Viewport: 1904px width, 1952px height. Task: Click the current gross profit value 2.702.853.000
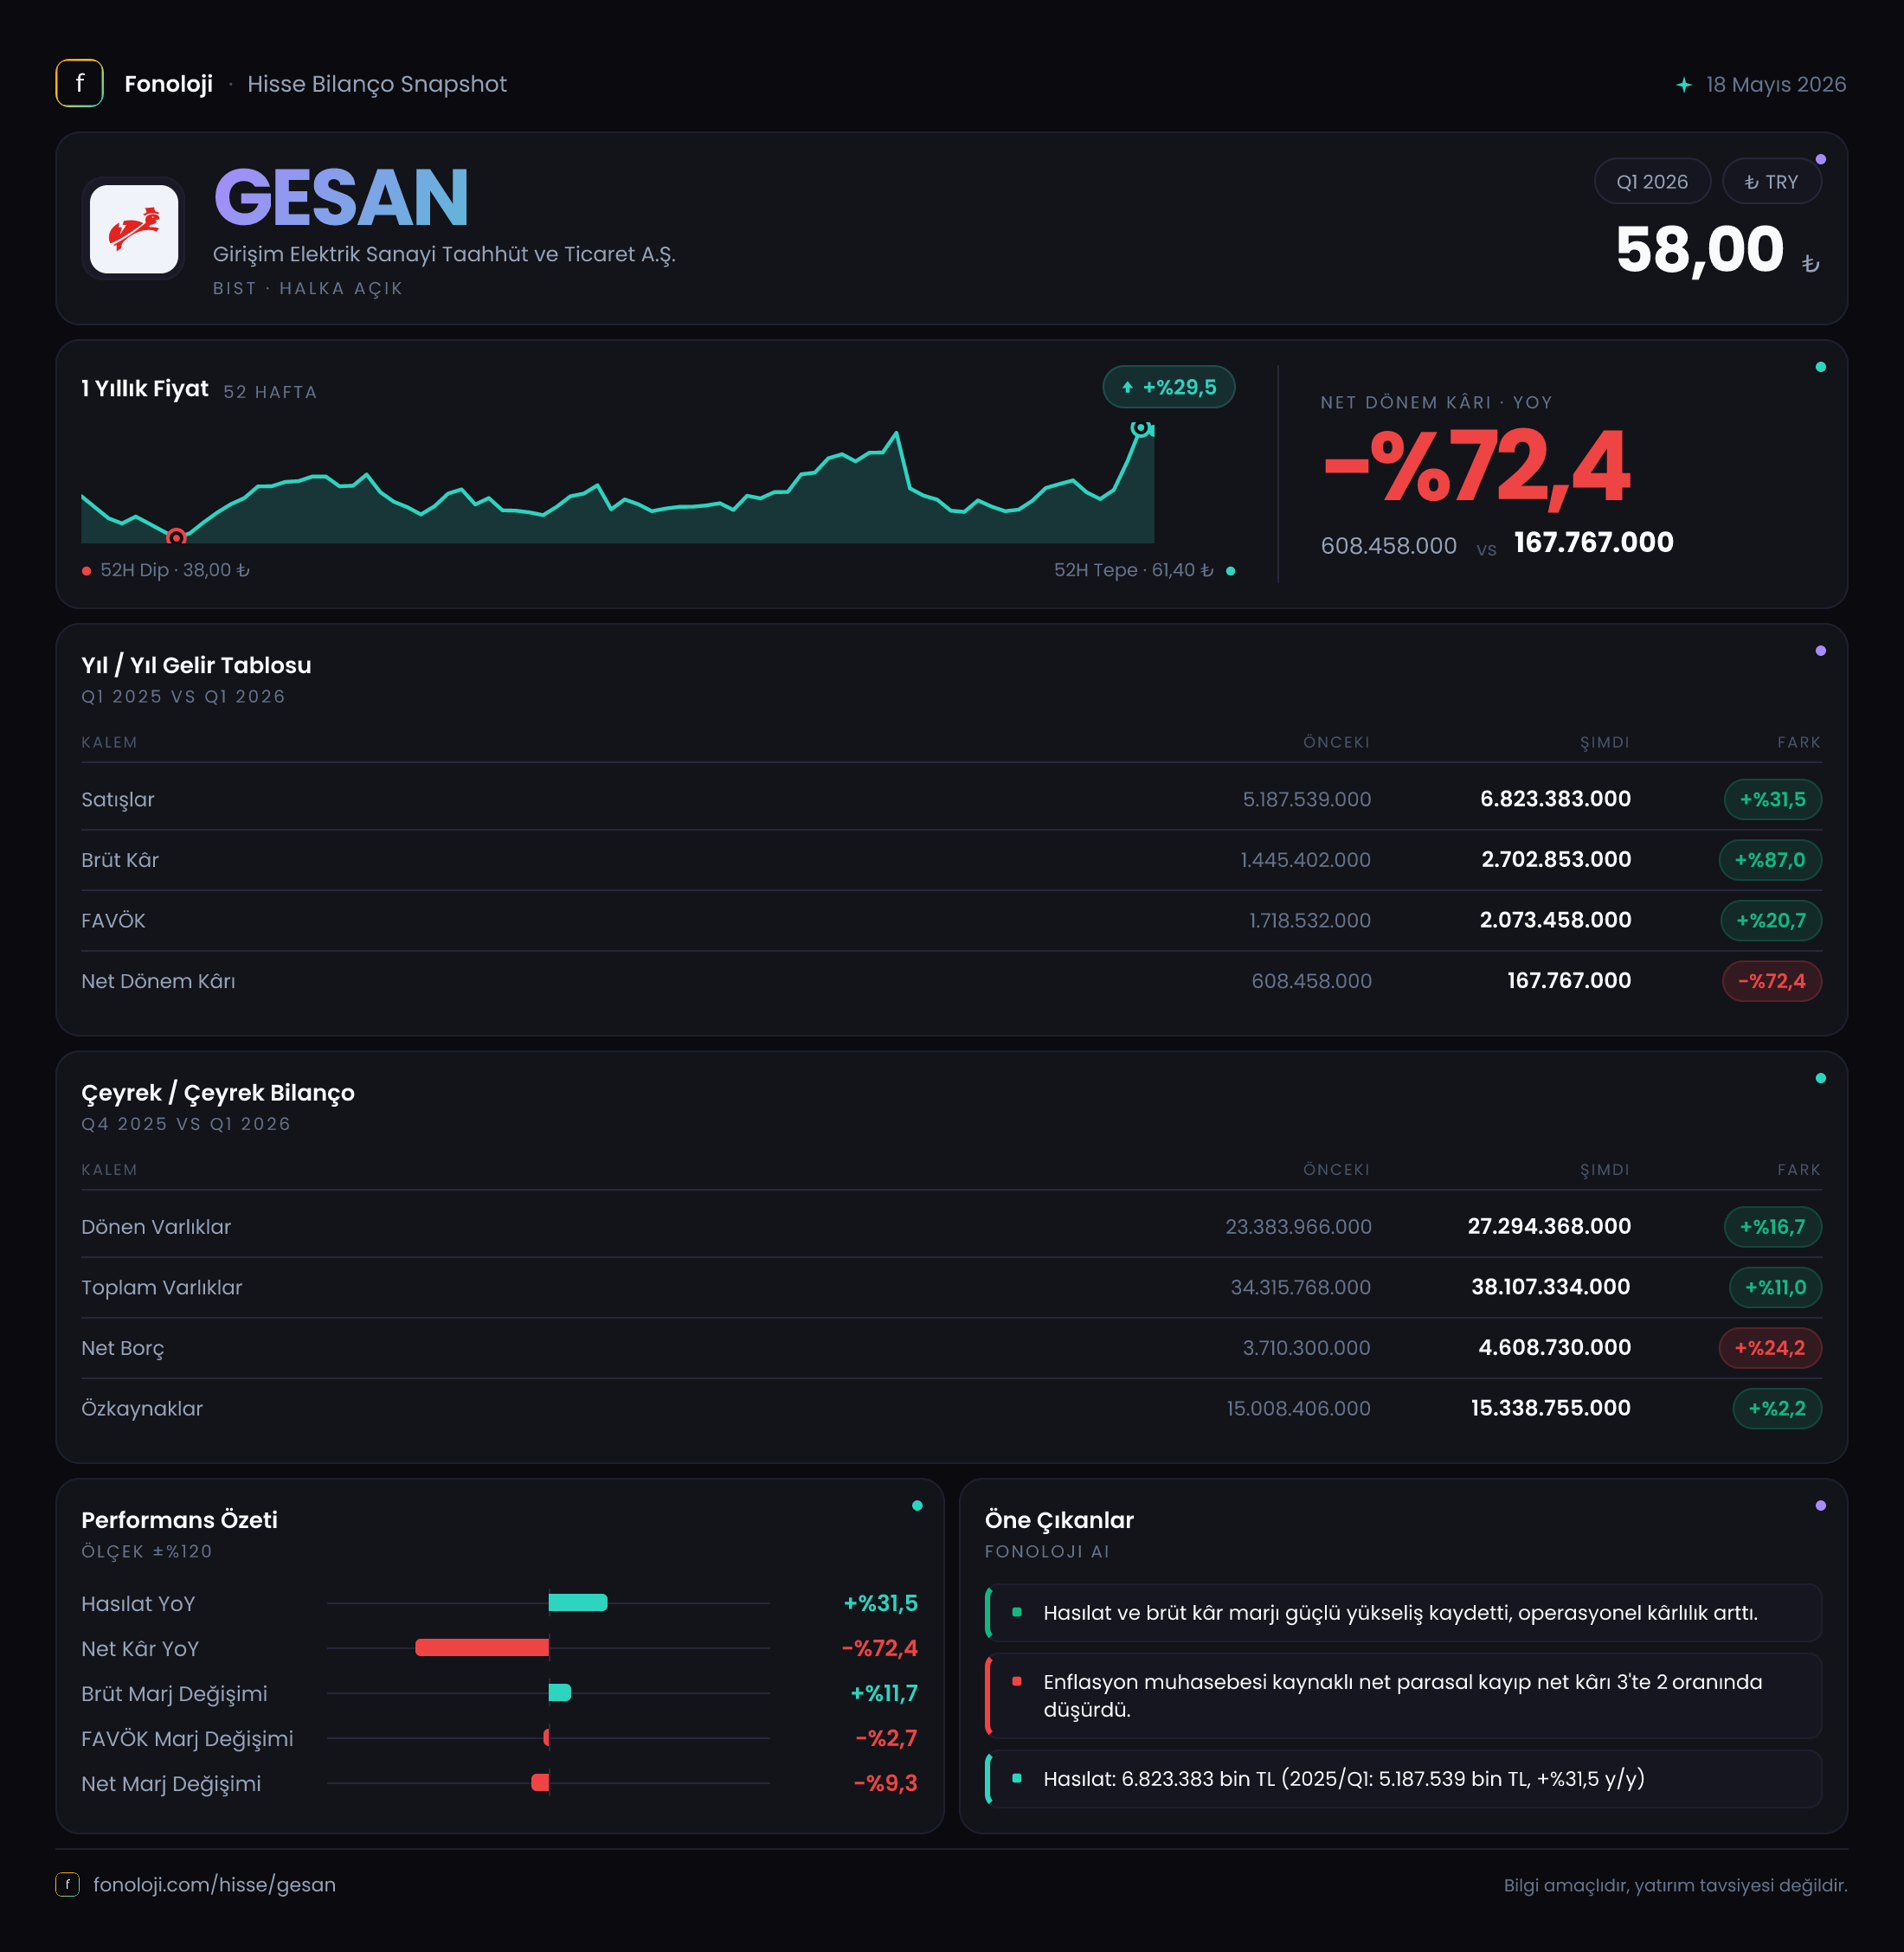coord(1556,860)
